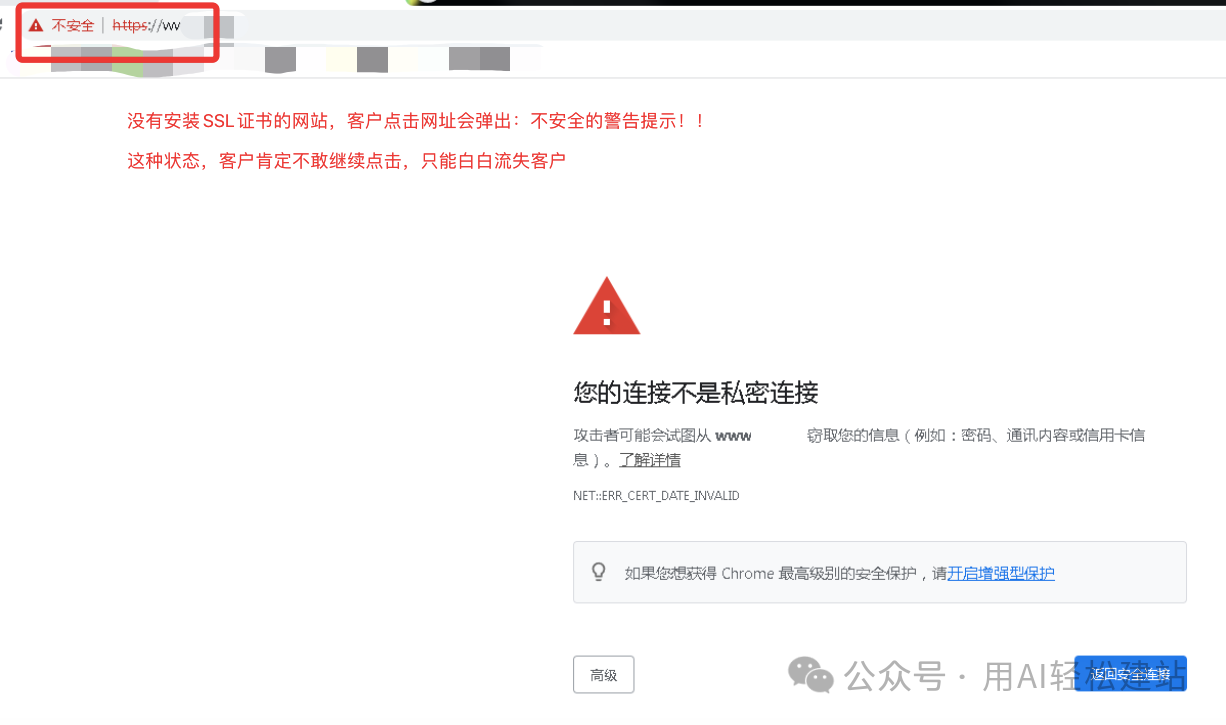Follow the 开启增强型保护 link
Image resolution: width=1226 pixels, height=725 pixels.
[x=1001, y=573]
